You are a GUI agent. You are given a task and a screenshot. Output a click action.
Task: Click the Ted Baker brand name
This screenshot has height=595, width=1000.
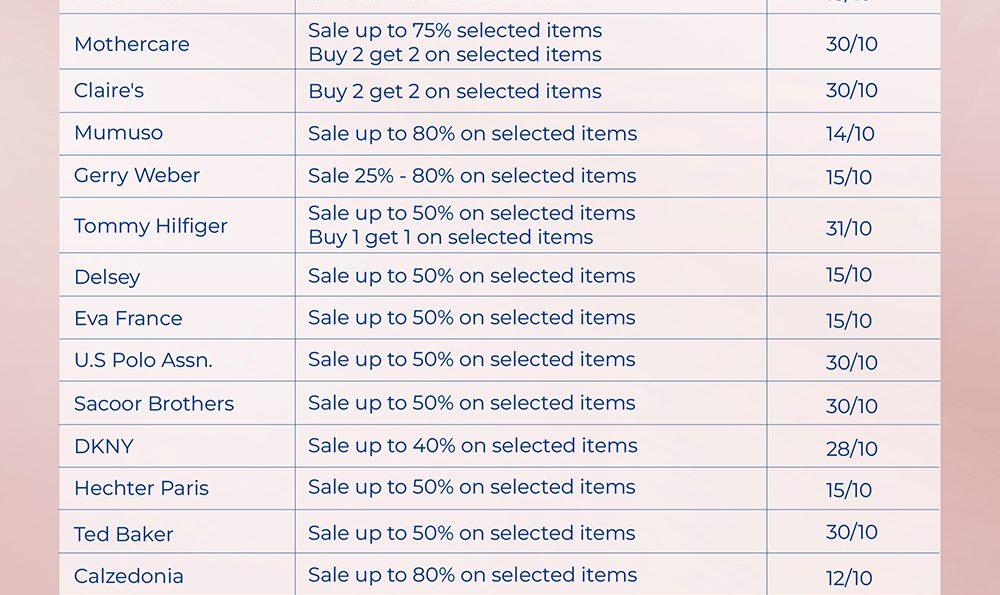pos(124,535)
